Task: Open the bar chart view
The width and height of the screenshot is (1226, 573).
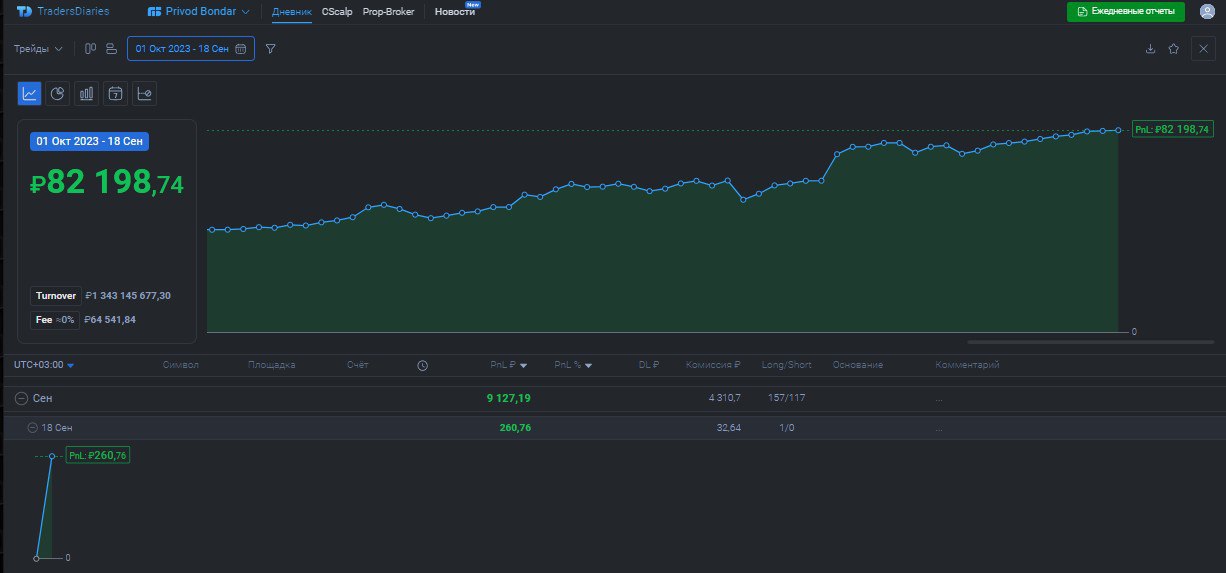Action: [87, 94]
